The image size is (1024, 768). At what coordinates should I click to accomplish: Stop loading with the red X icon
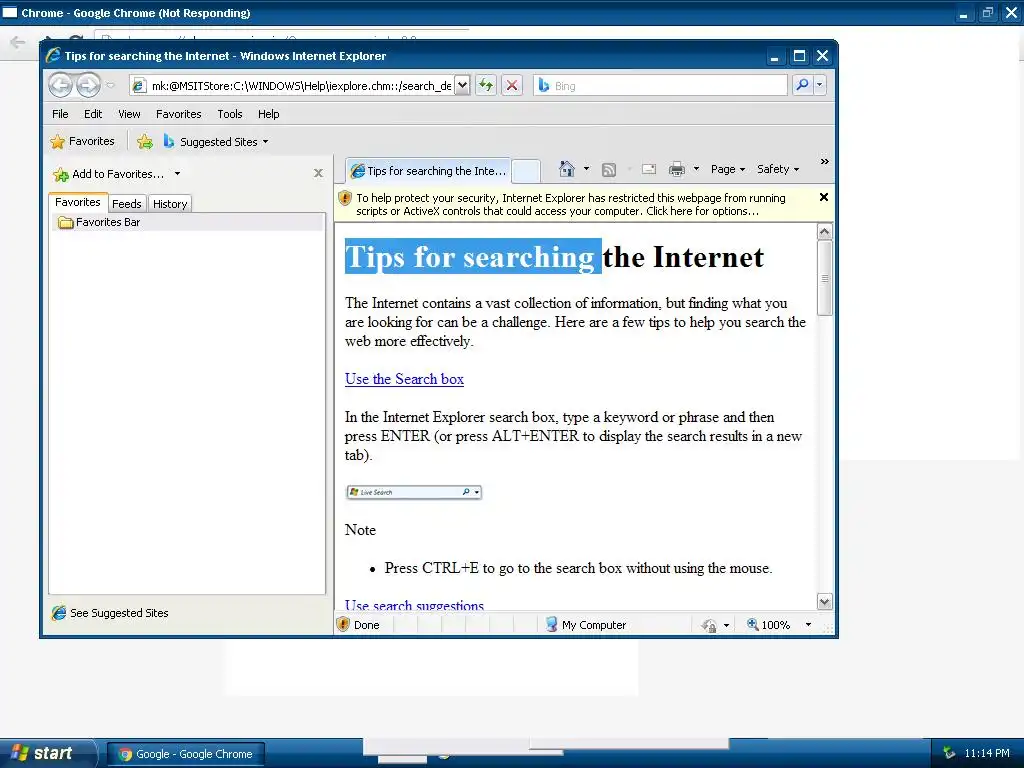(512, 86)
